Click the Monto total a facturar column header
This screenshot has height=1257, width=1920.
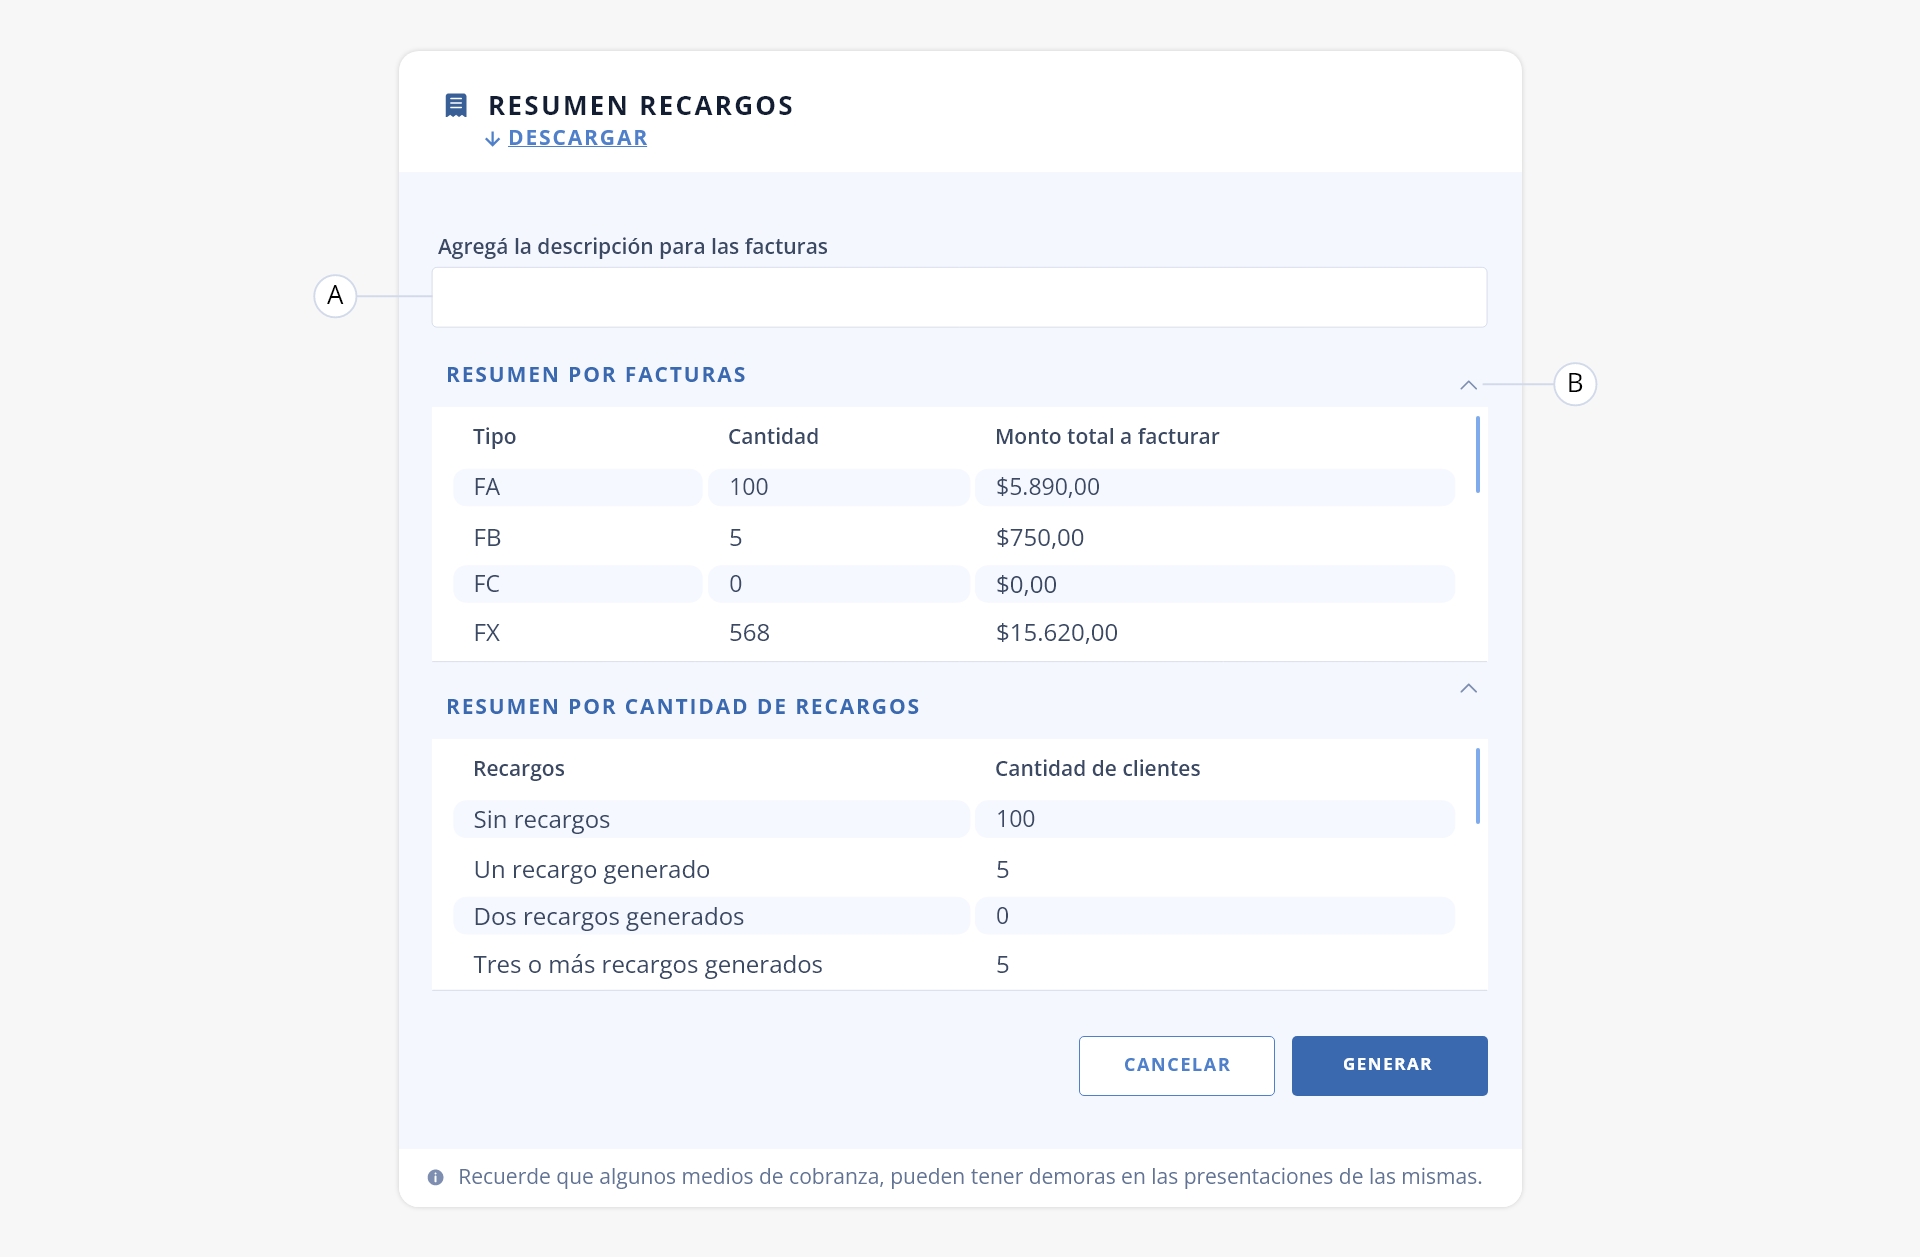[1107, 436]
